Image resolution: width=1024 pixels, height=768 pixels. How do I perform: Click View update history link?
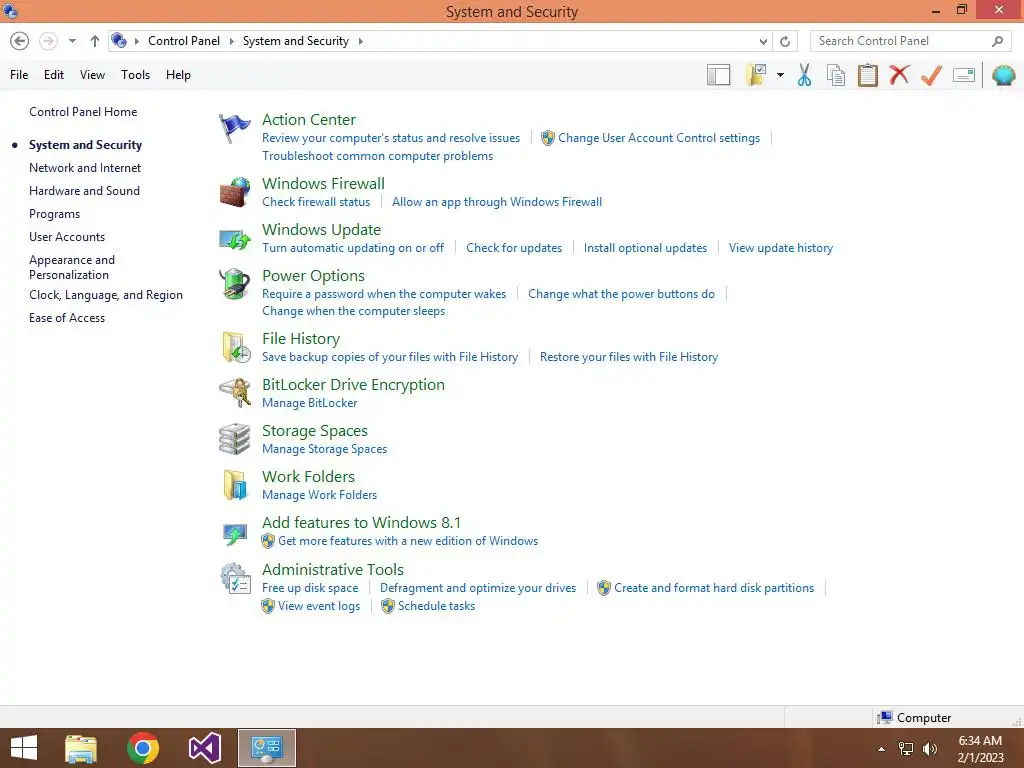point(781,248)
